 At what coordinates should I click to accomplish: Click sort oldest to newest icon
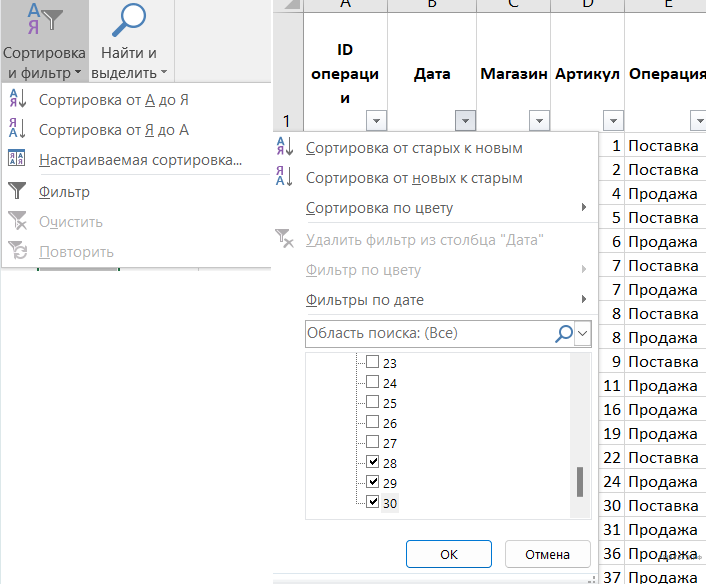[285, 148]
